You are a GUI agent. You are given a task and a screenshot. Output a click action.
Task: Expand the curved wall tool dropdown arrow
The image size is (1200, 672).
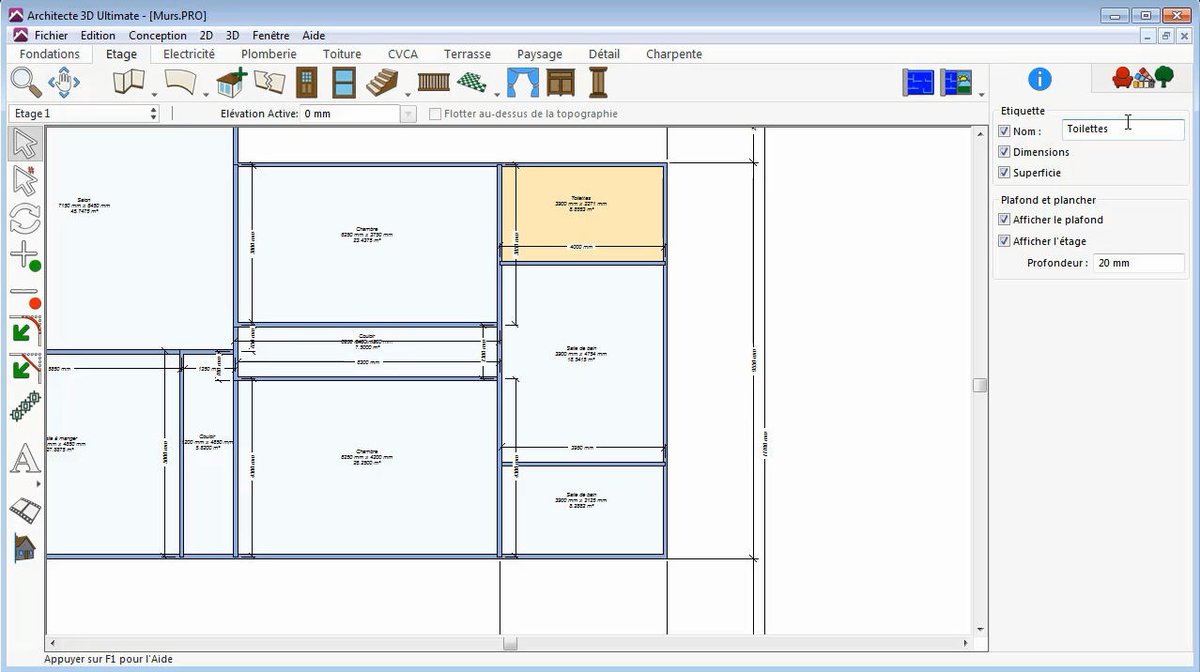point(206,94)
